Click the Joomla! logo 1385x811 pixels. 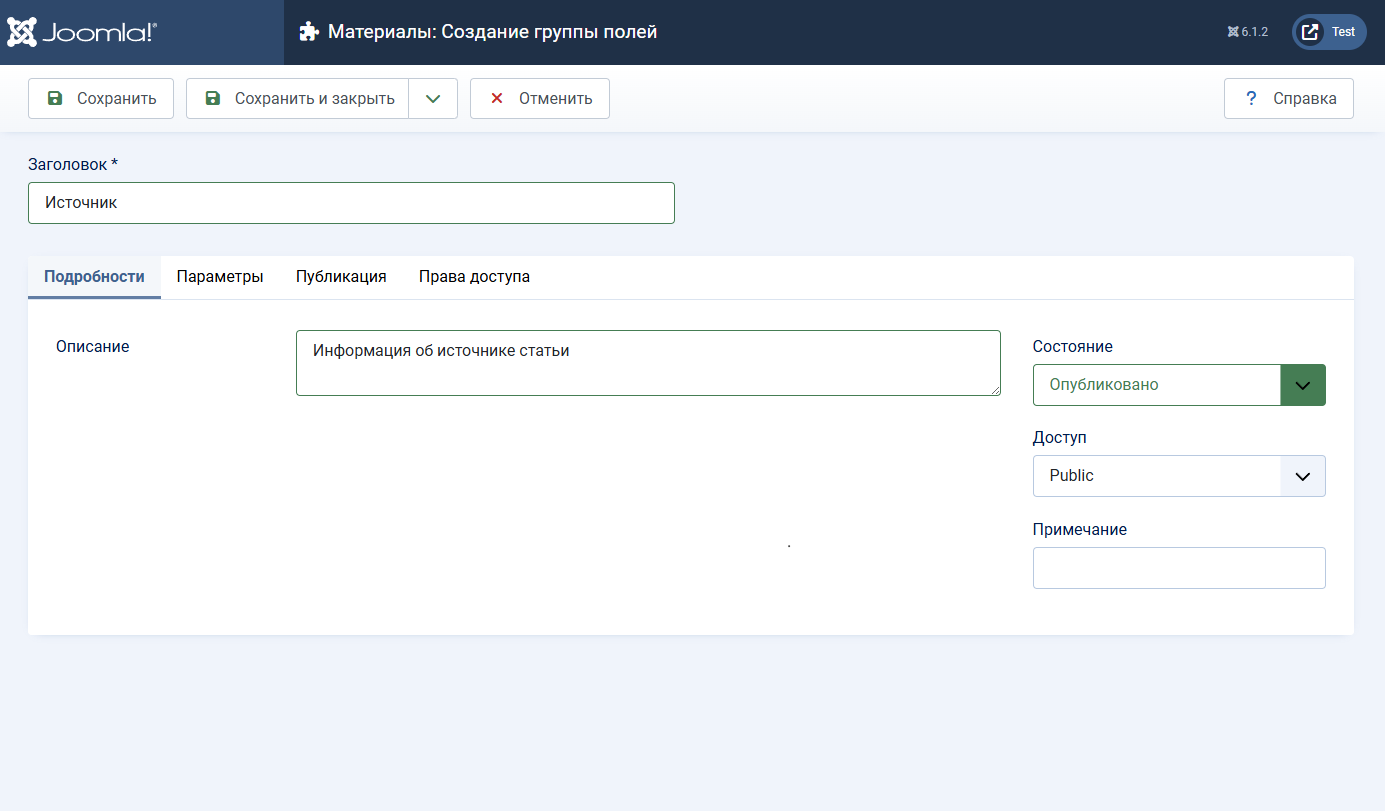tap(82, 32)
